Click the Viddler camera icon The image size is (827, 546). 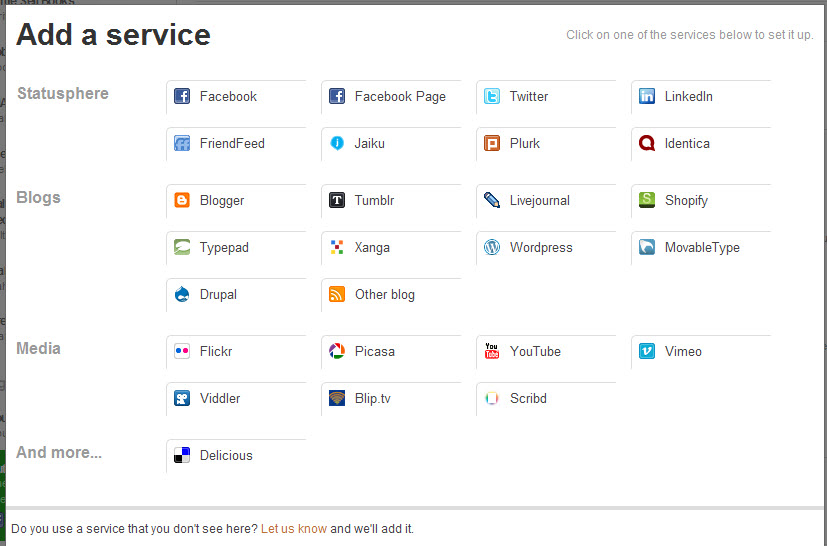click(x=182, y=398)
